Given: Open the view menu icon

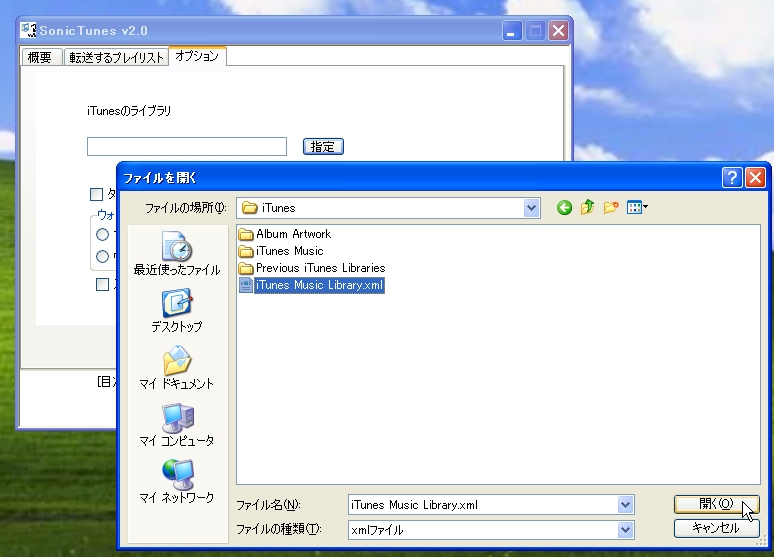Looking at the screenshot, I should [x=637, y=207].
